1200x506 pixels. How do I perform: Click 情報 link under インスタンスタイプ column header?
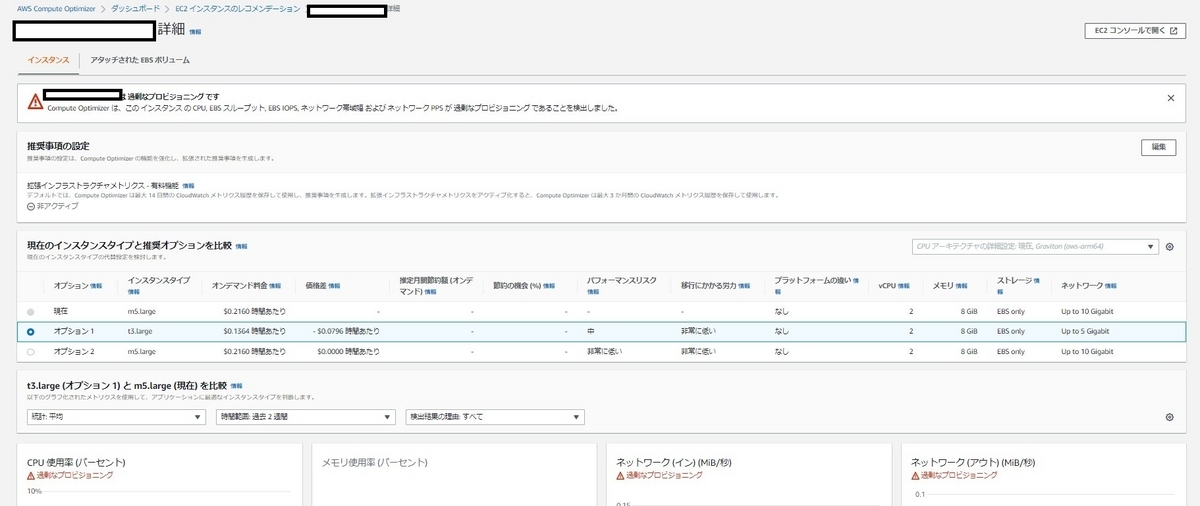click(x=134, y=292)
